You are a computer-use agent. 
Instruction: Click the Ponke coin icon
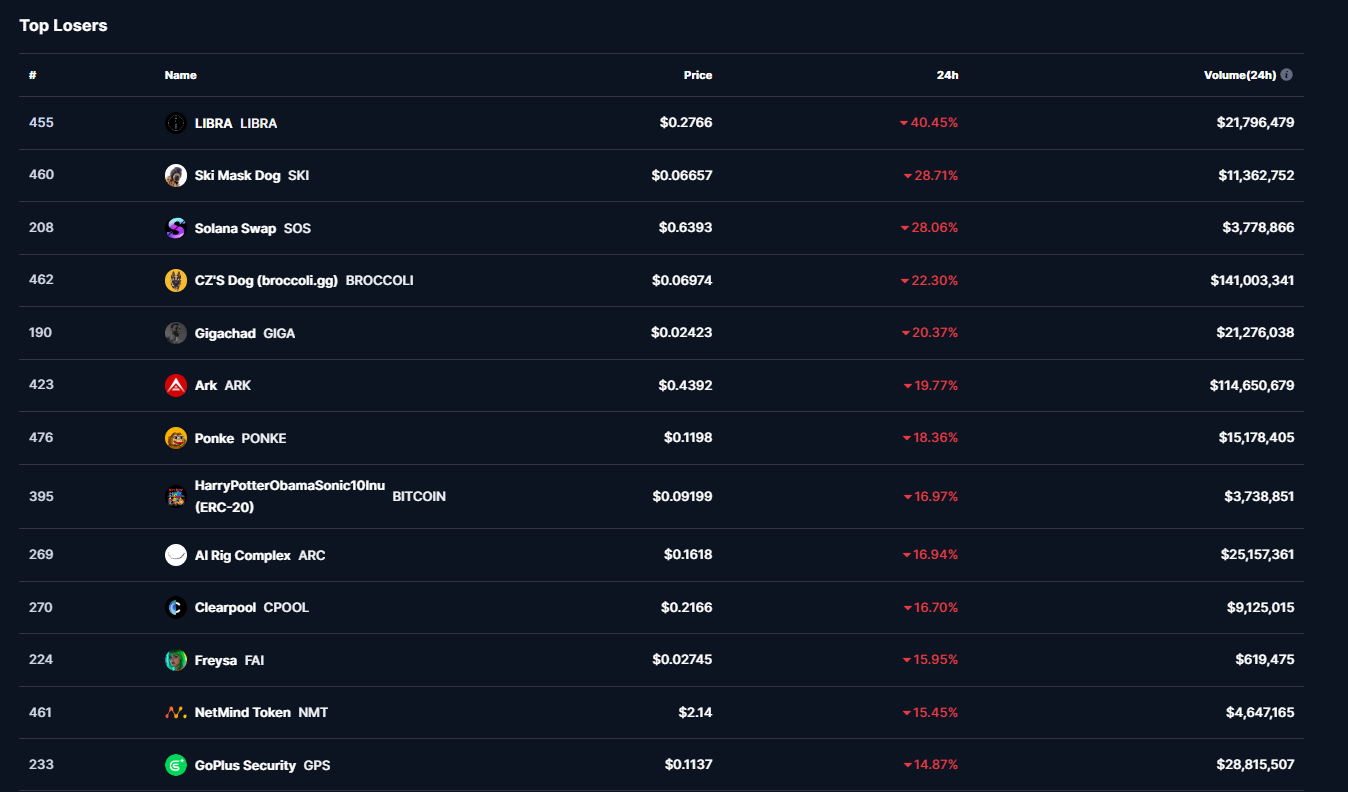point(175,438)
